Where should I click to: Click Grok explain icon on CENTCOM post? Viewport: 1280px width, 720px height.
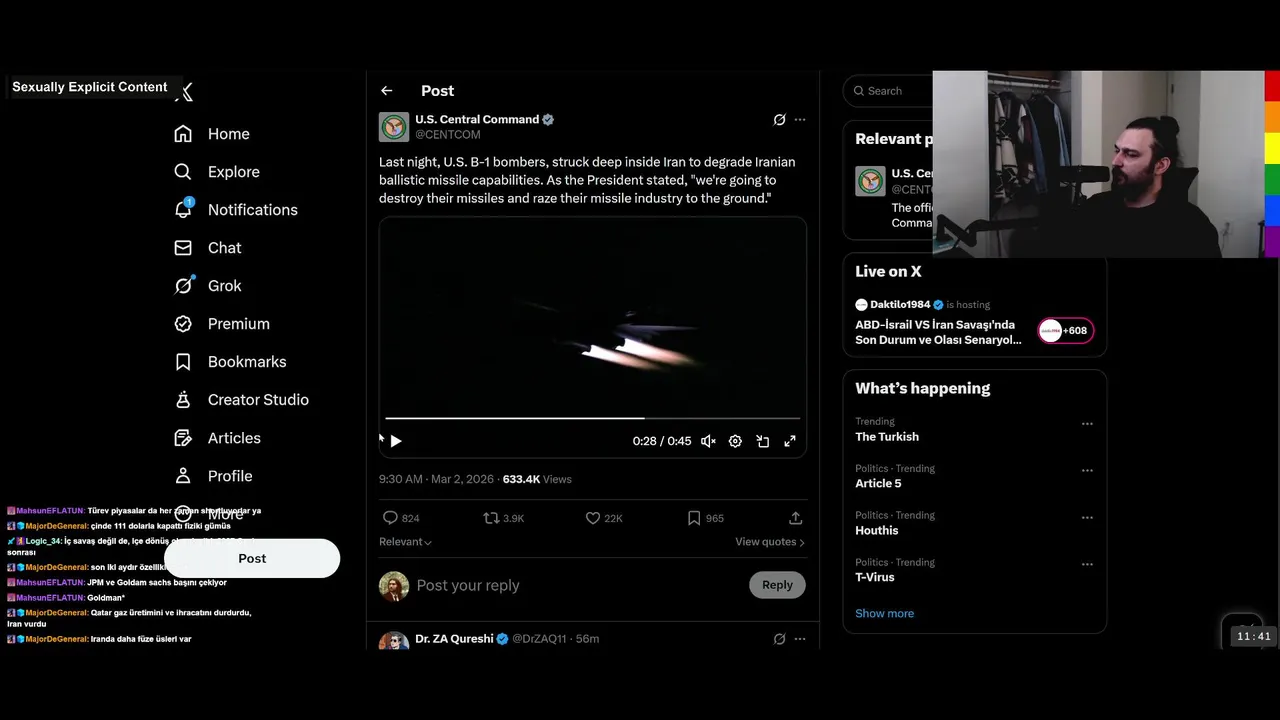click(779, 120)
